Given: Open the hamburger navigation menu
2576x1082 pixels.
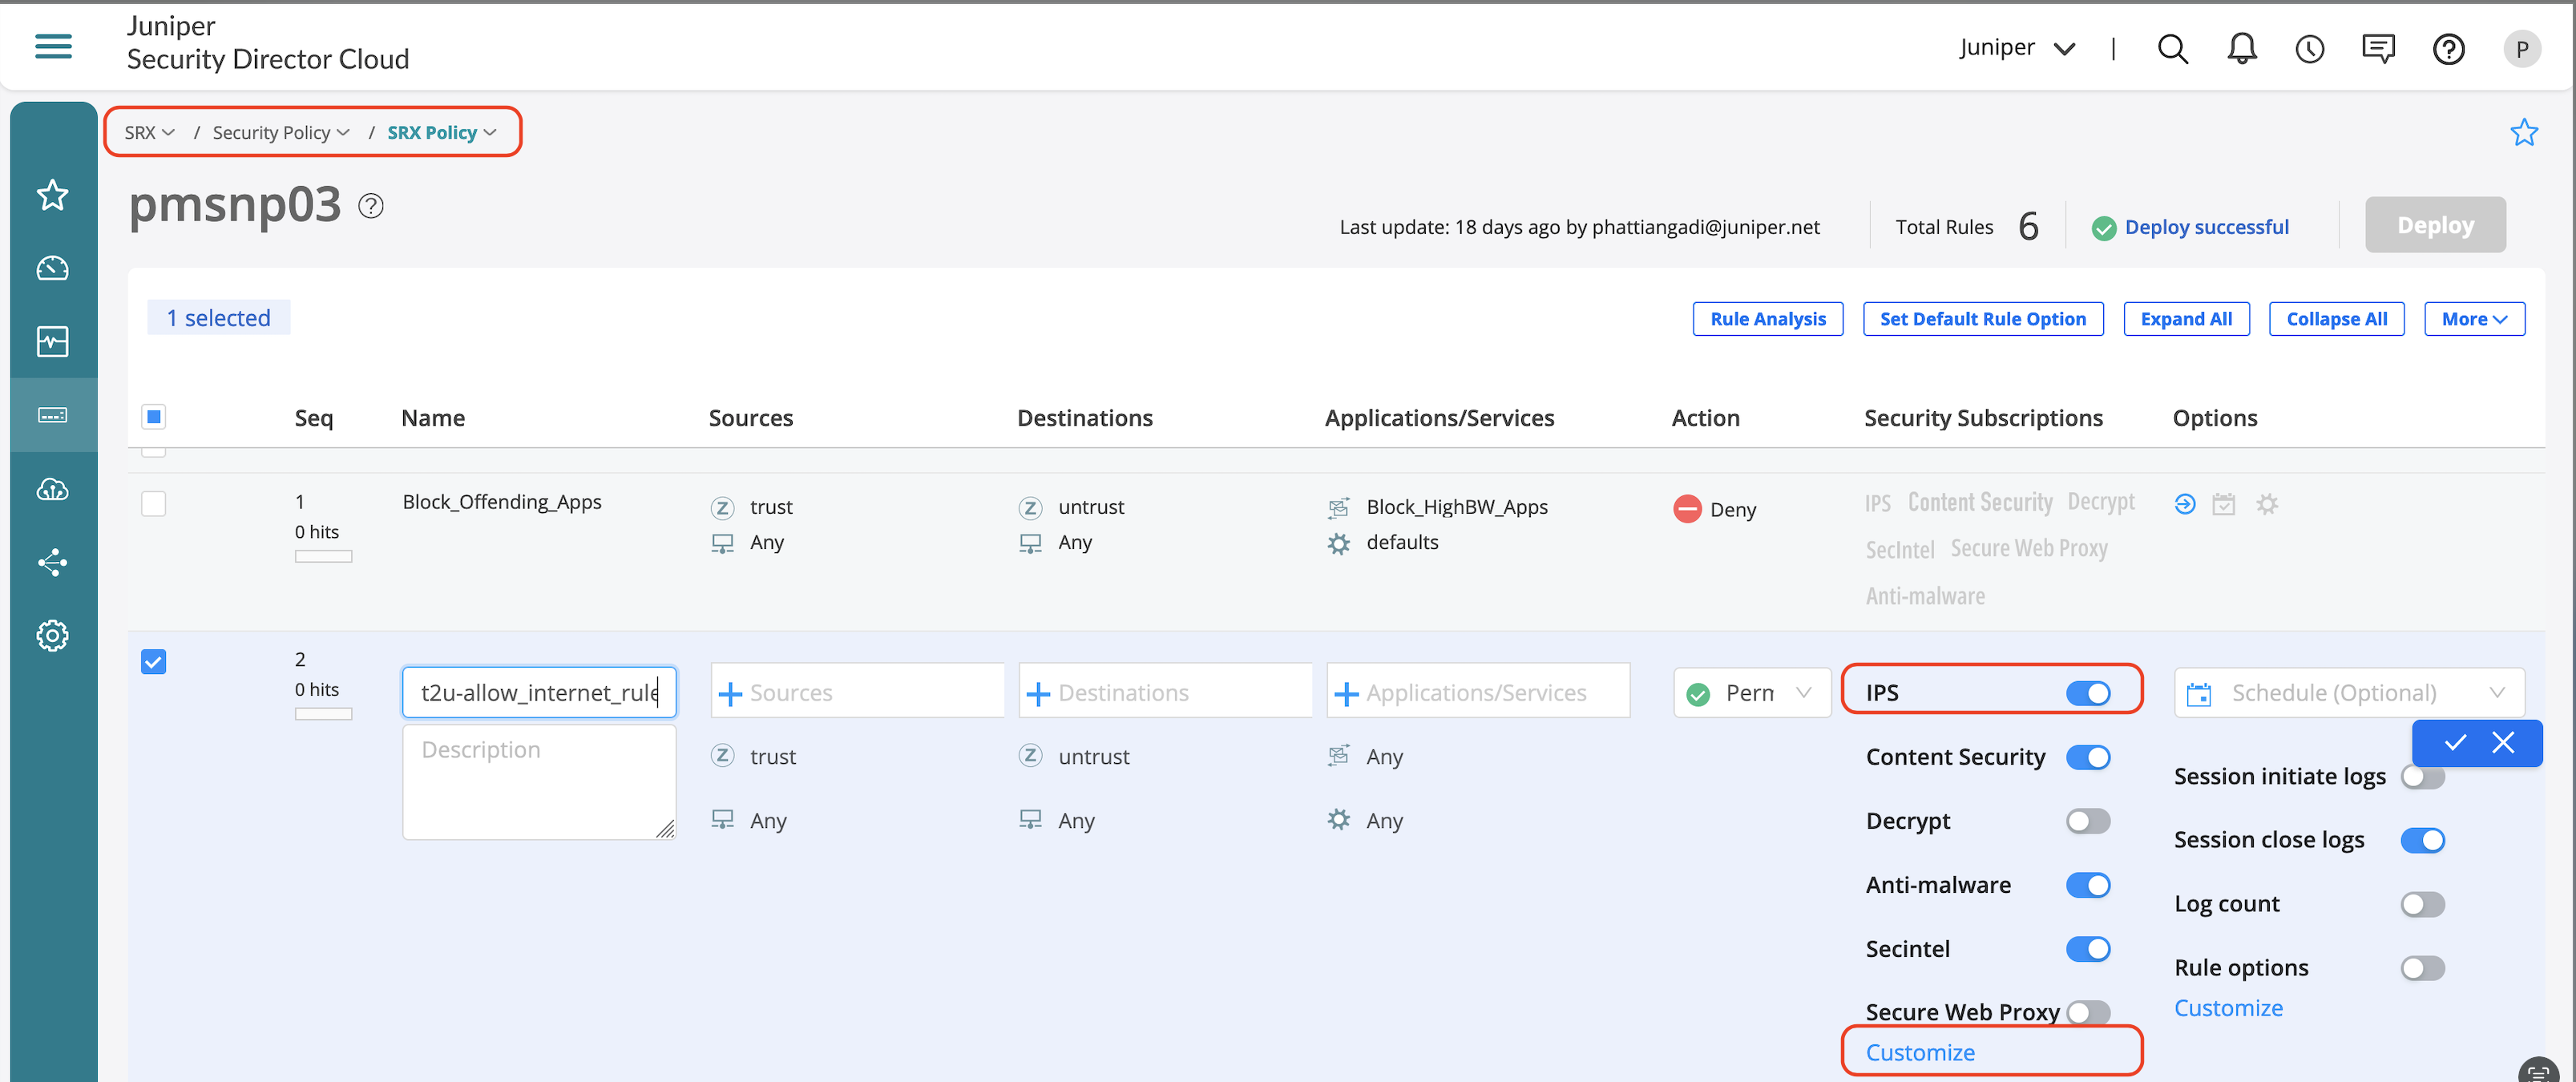Looking at the screenshot, I should coord(53,46).
